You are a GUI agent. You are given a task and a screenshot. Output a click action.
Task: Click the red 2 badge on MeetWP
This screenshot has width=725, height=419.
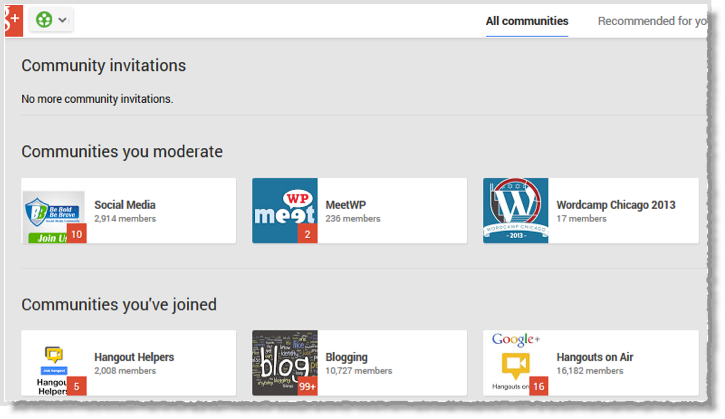307,234
